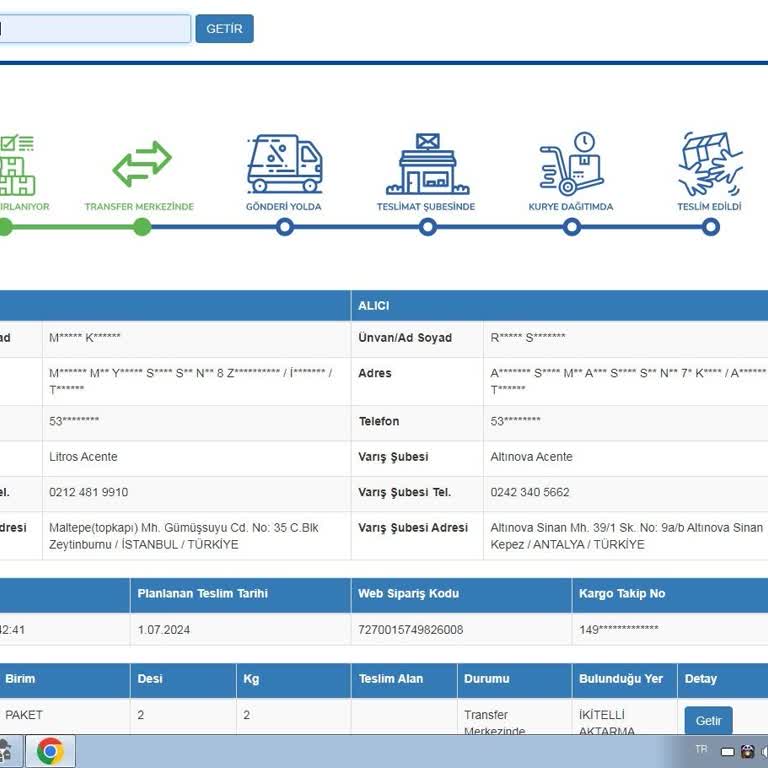
Task: Select phone number 0242 340 5662
Action: coord(530,492)
